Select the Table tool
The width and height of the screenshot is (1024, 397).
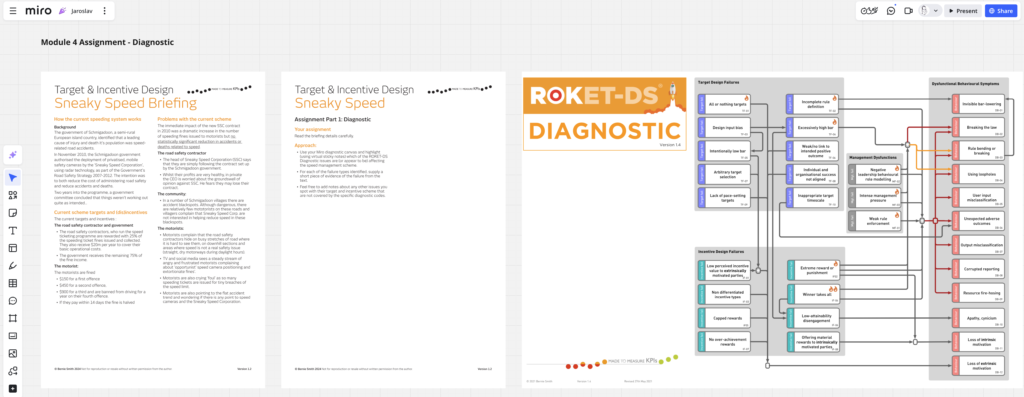(x=12, y=283)
